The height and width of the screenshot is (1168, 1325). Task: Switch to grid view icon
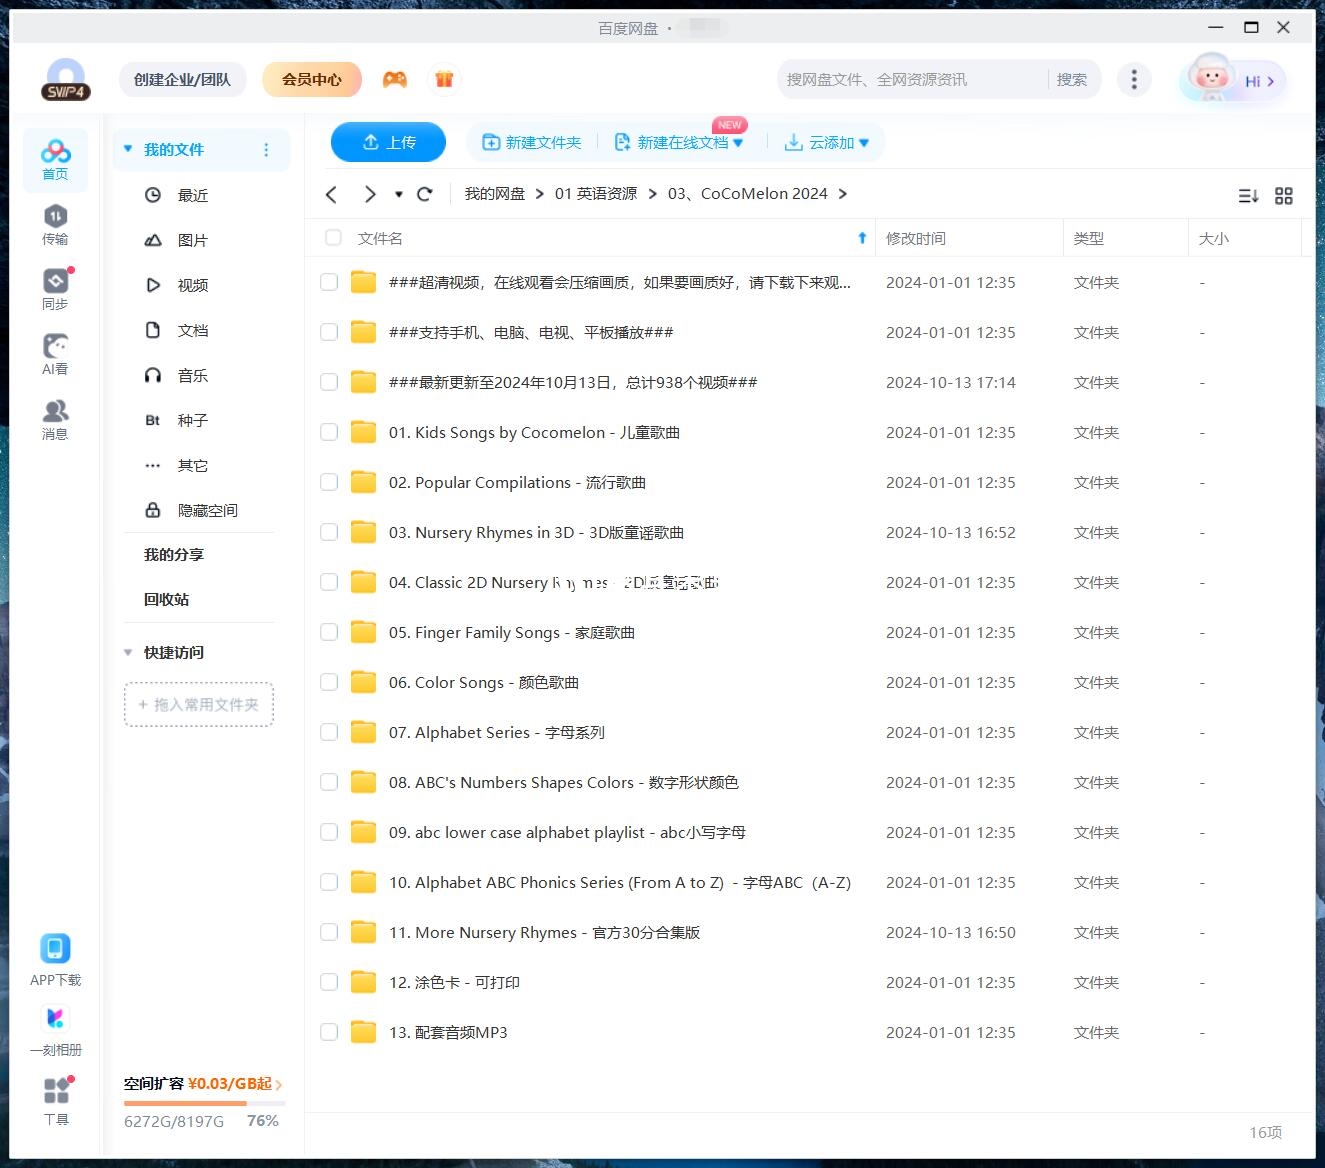(1284, 196)
